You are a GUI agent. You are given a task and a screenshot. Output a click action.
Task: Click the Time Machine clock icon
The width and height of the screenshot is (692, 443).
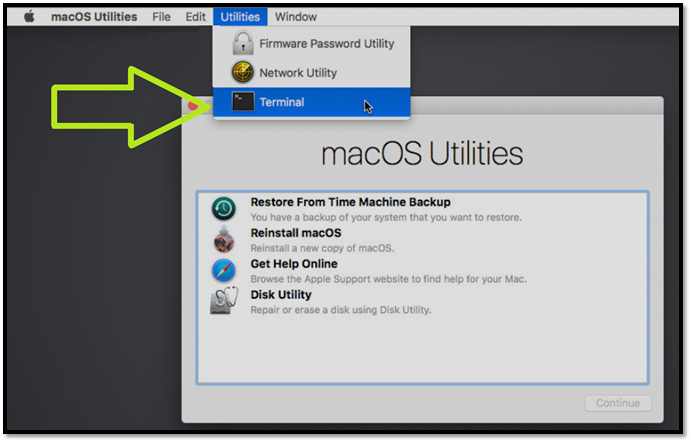click(x=224, y=208)
